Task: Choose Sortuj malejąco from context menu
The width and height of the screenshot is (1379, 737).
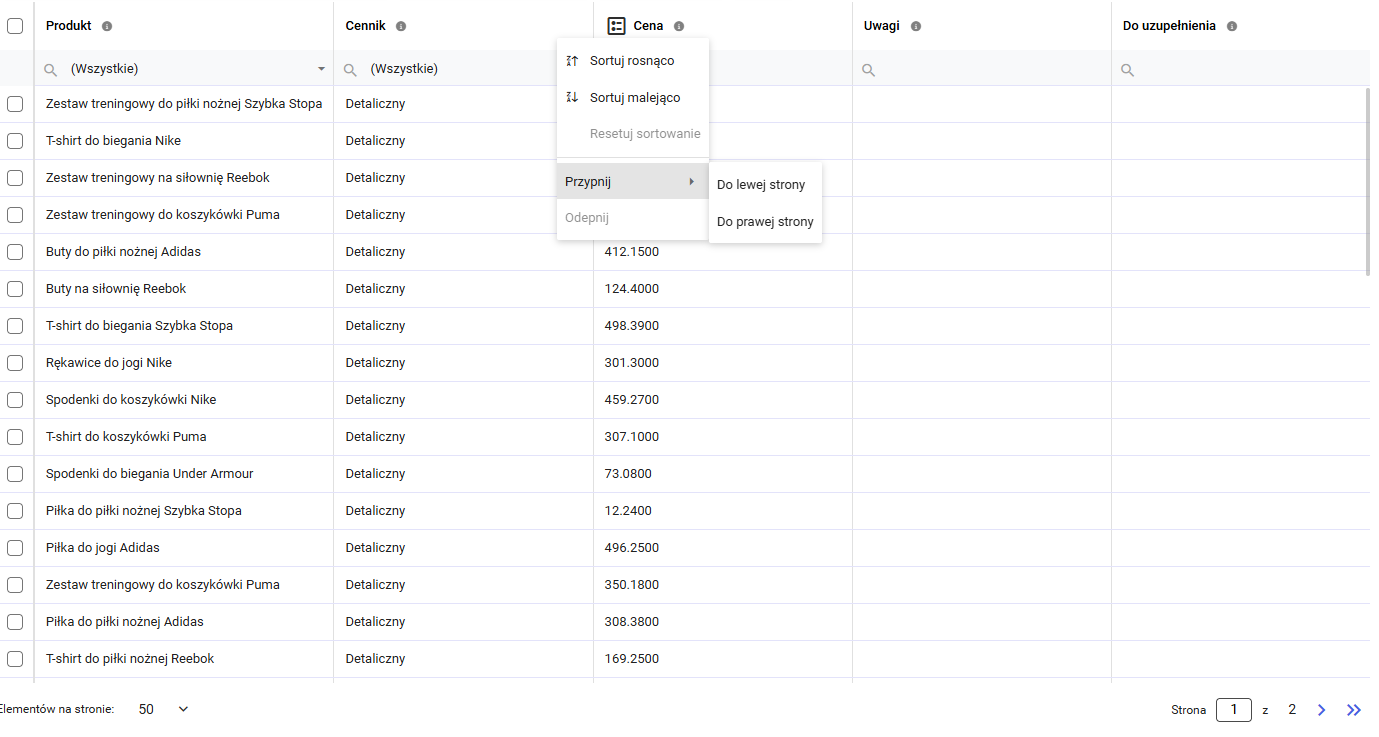Action: click(x=634, y=98)
